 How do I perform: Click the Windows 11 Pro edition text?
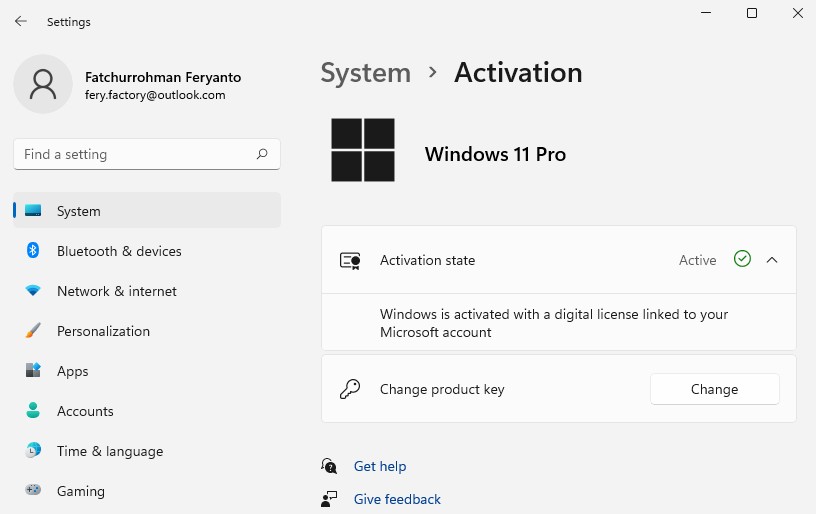(495, 154)
